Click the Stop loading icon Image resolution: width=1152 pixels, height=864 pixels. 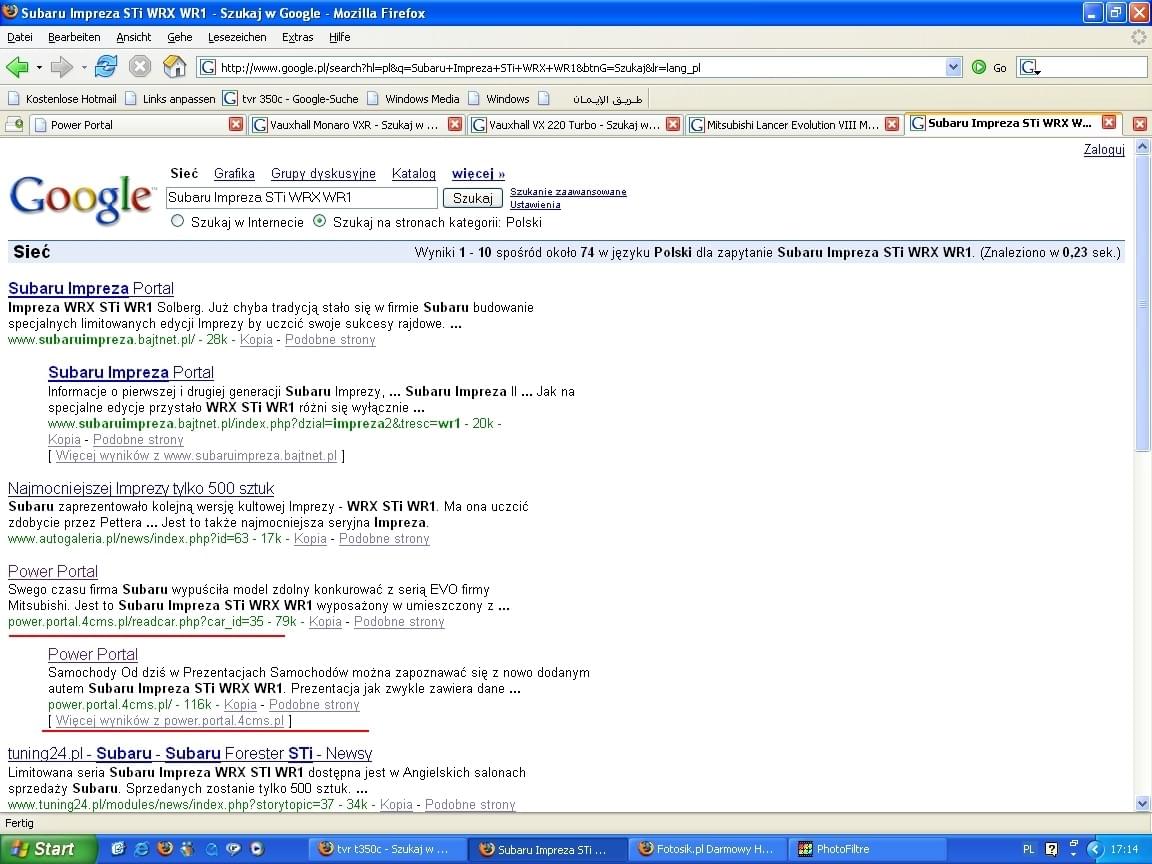point(140,67)
